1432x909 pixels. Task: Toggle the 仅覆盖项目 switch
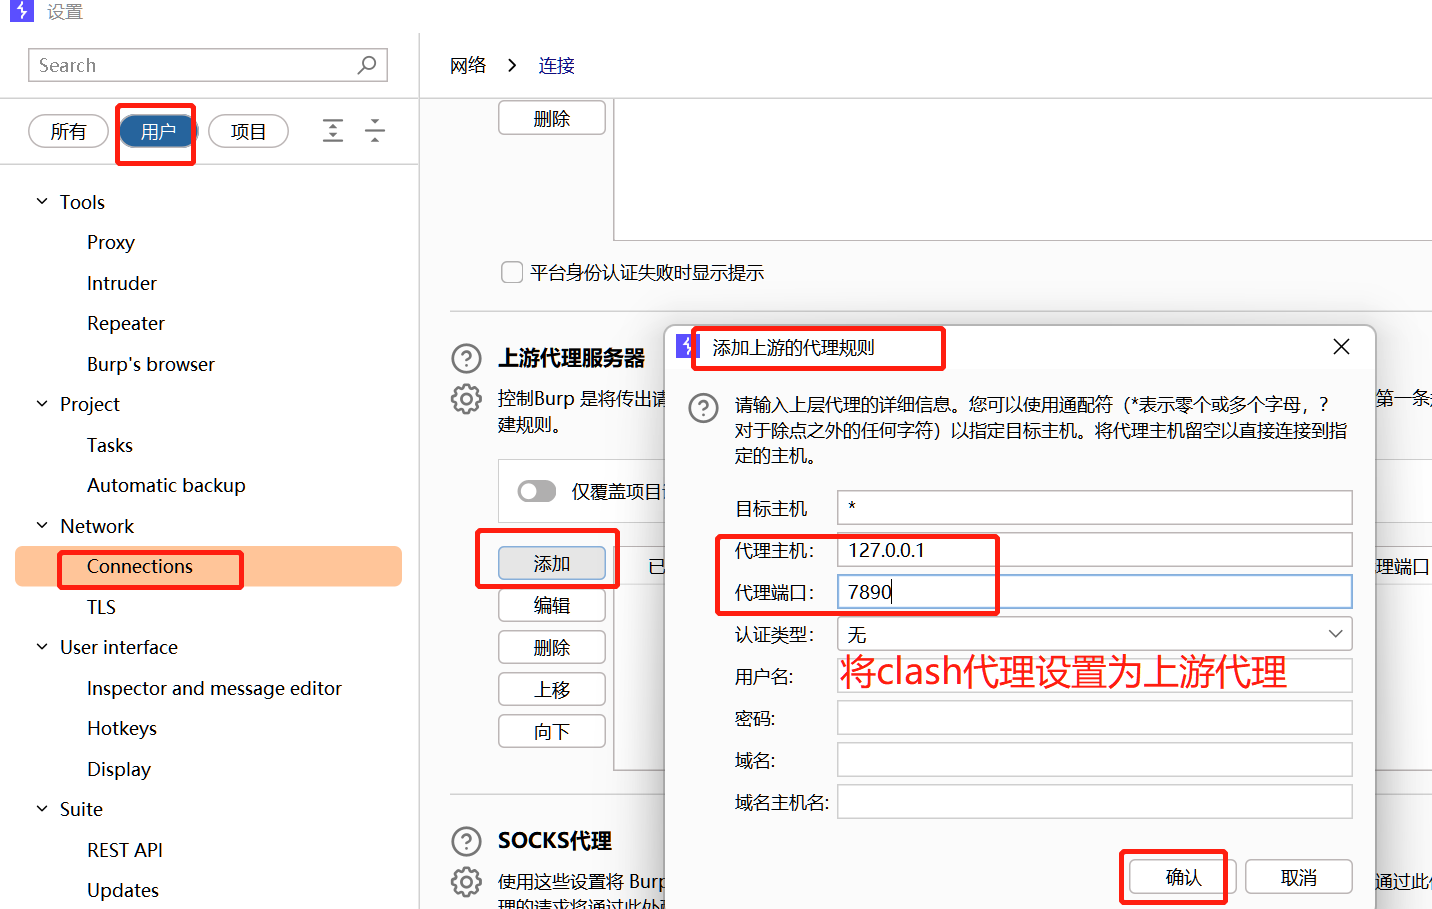(537, 491)
